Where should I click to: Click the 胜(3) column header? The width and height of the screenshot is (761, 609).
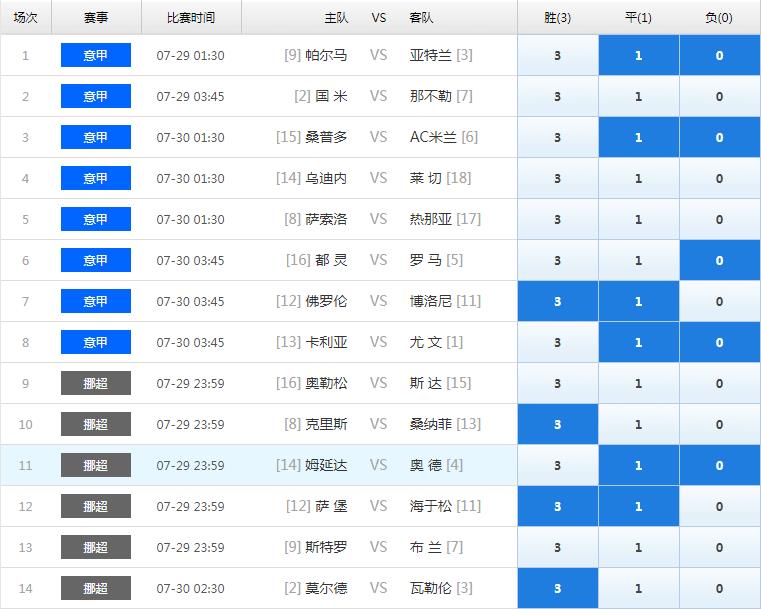557,17
